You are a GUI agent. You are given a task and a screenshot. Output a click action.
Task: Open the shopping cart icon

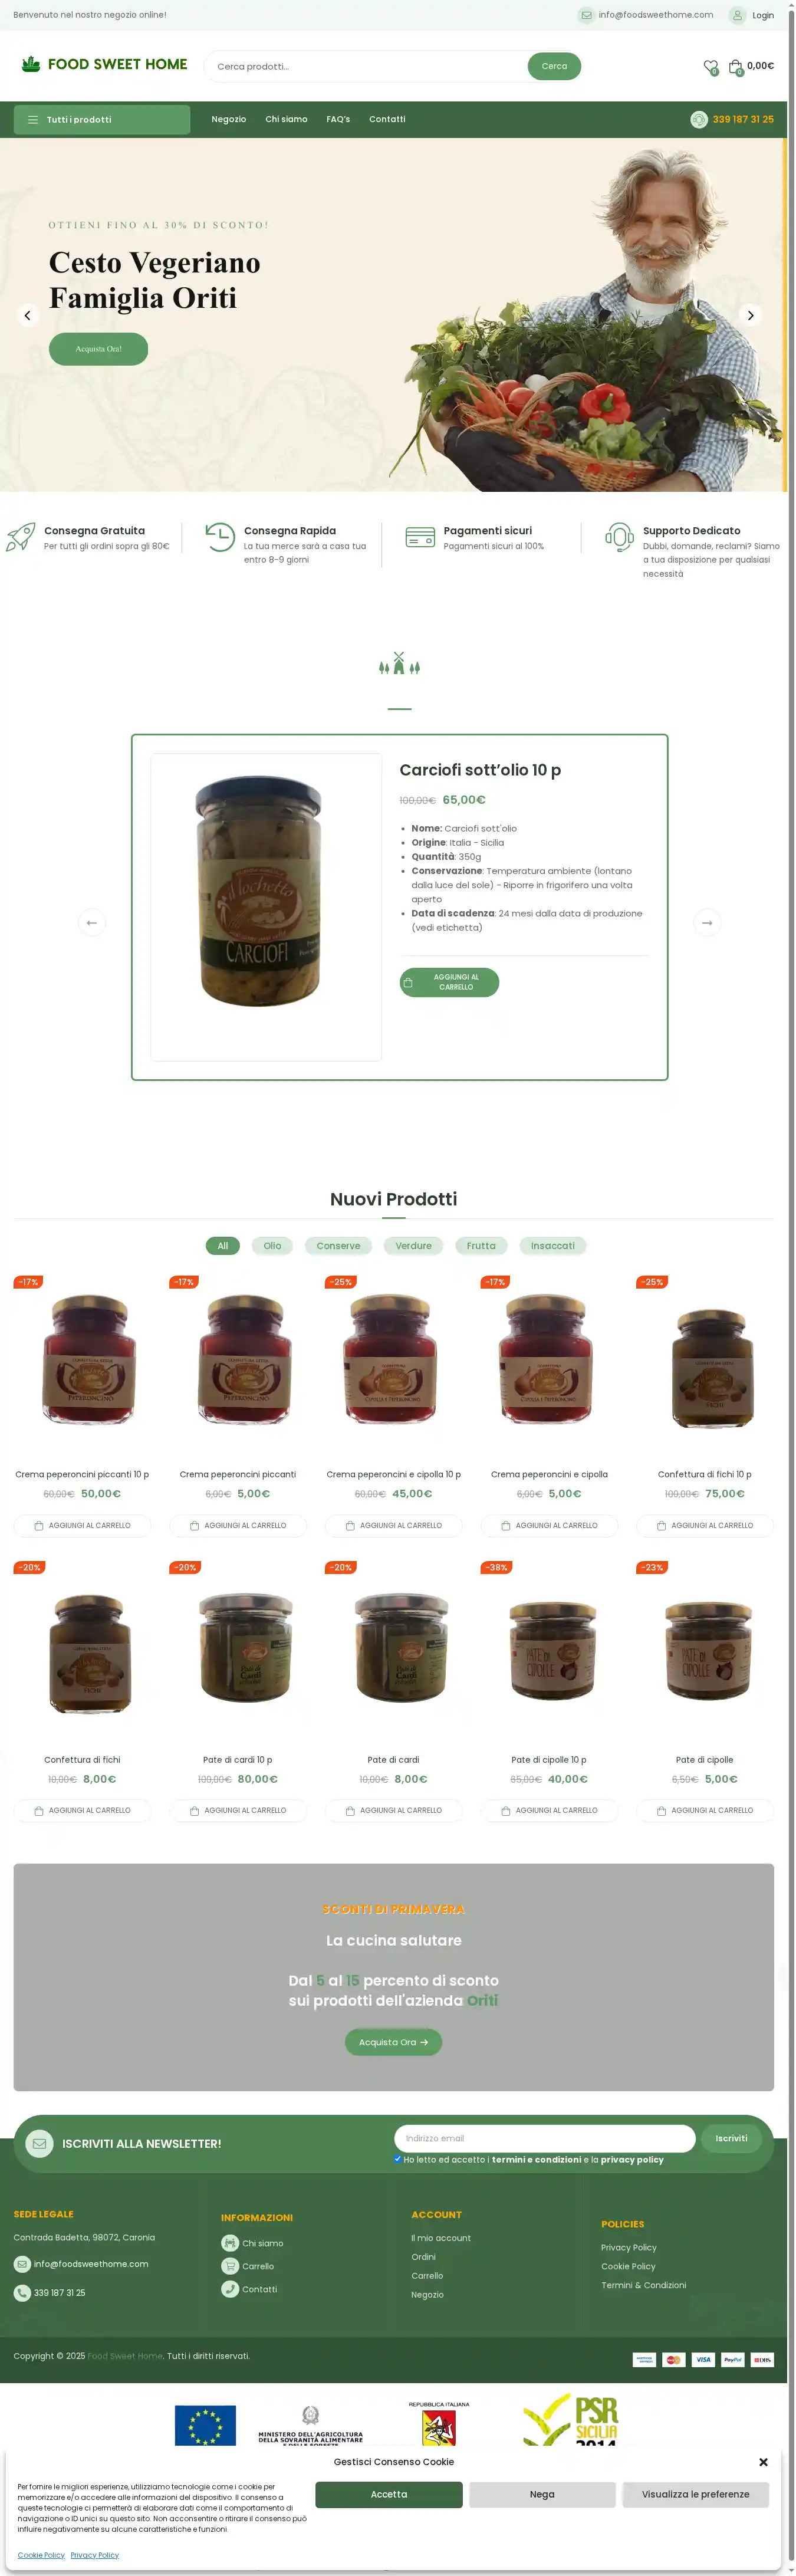(736, 67)
